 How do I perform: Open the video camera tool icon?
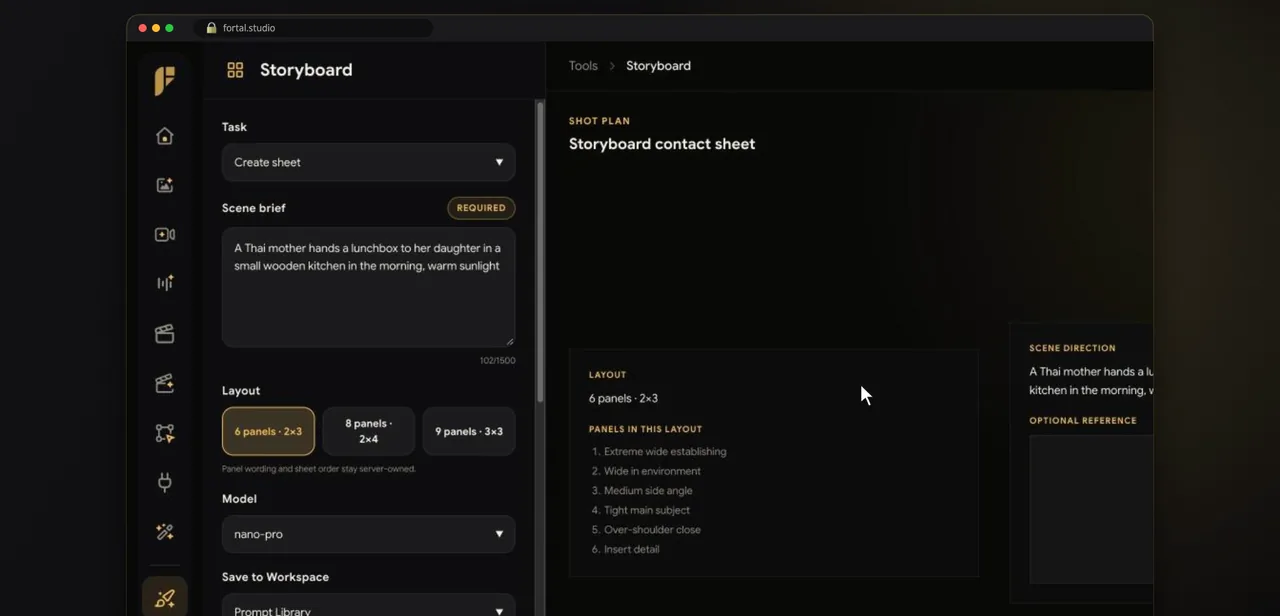click(x=165, y=234)
